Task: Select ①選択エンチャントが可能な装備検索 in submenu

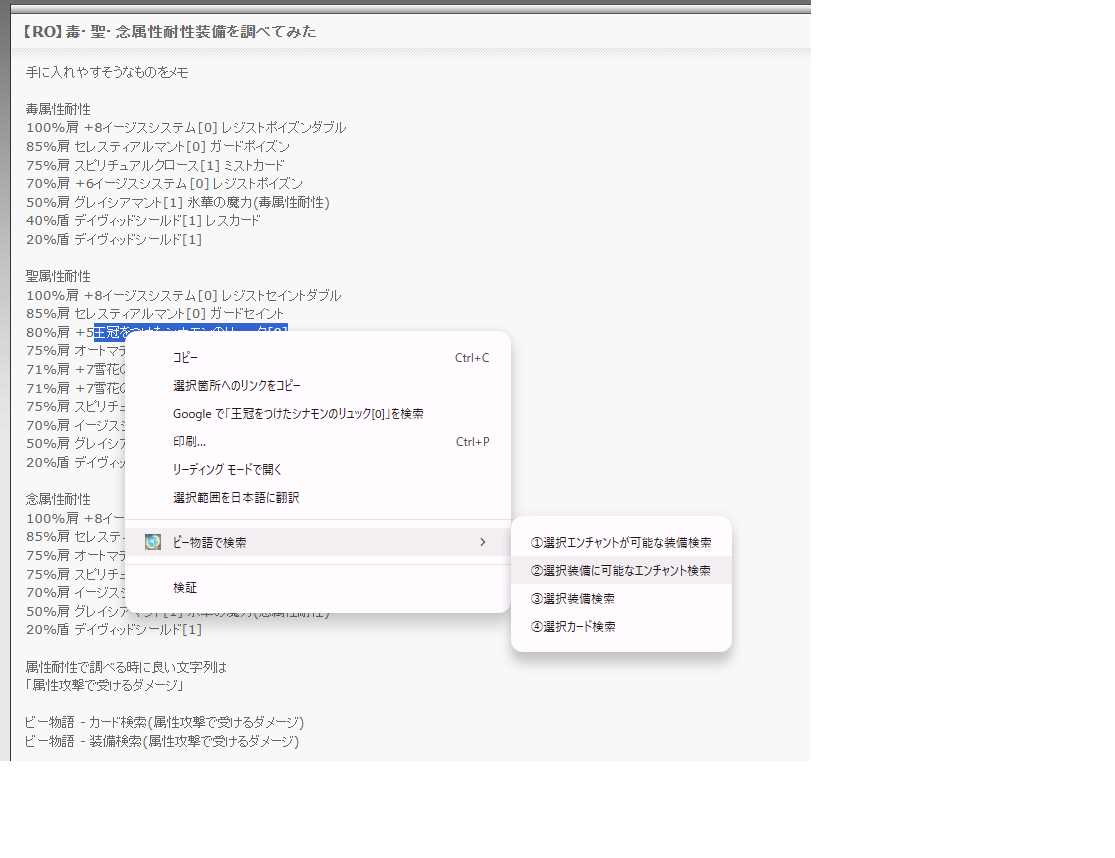Action: coord(621,542)
